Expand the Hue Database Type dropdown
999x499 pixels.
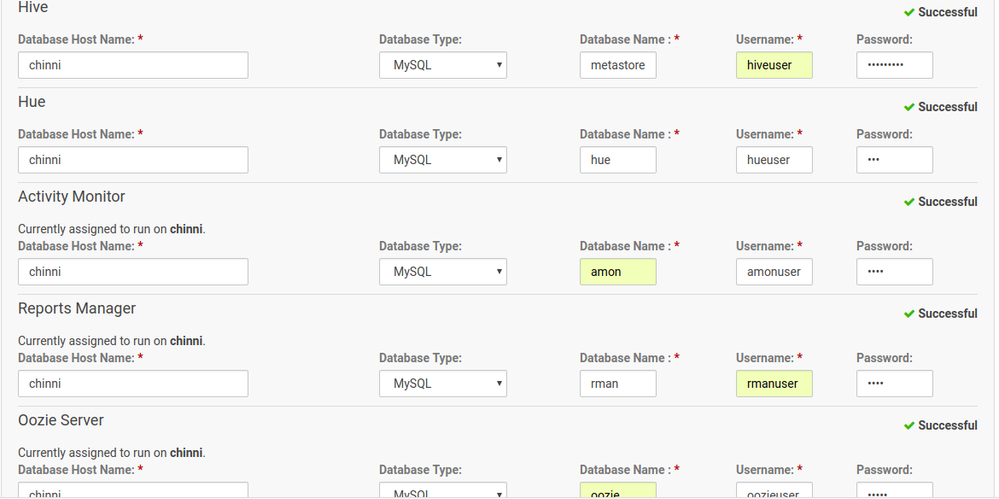click(443, 160)
